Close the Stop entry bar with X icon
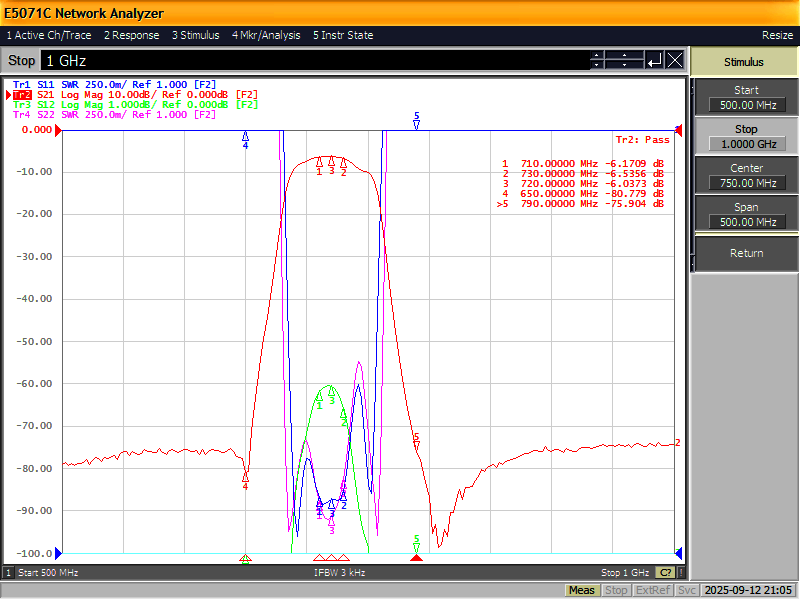The image size is (800, 600). coord(675,61)
